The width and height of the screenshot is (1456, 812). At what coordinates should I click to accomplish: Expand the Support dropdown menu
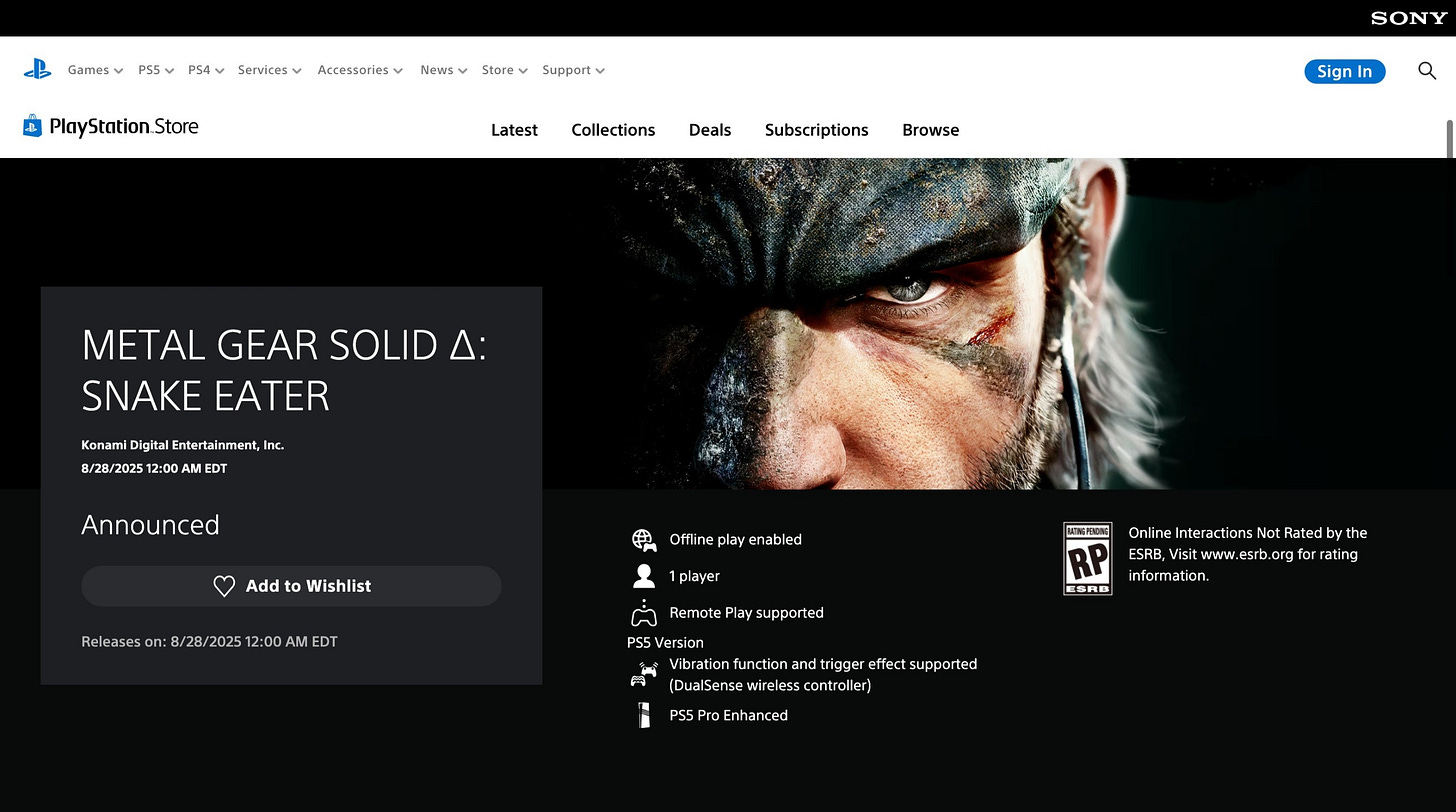click(574, 70)
